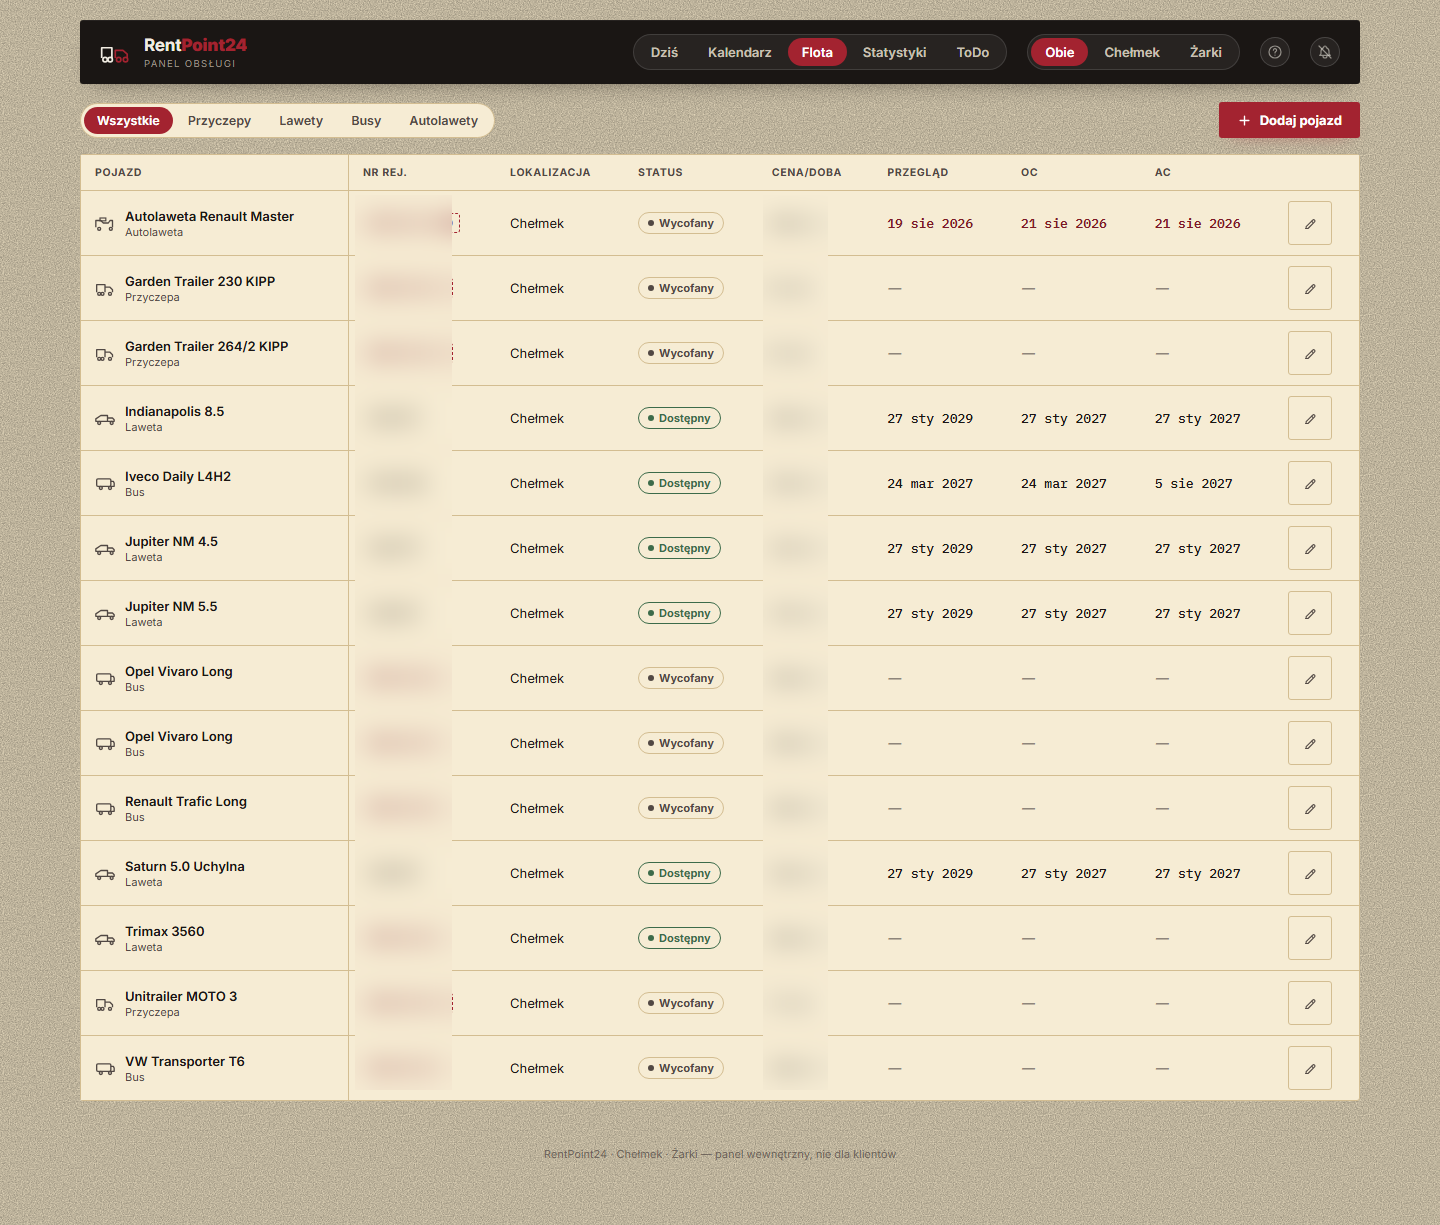The height and width of the screenshot is (1225, 1440).
Task: Click the Dostępny badge for Trimax 3560
Action: coord(679,938)
